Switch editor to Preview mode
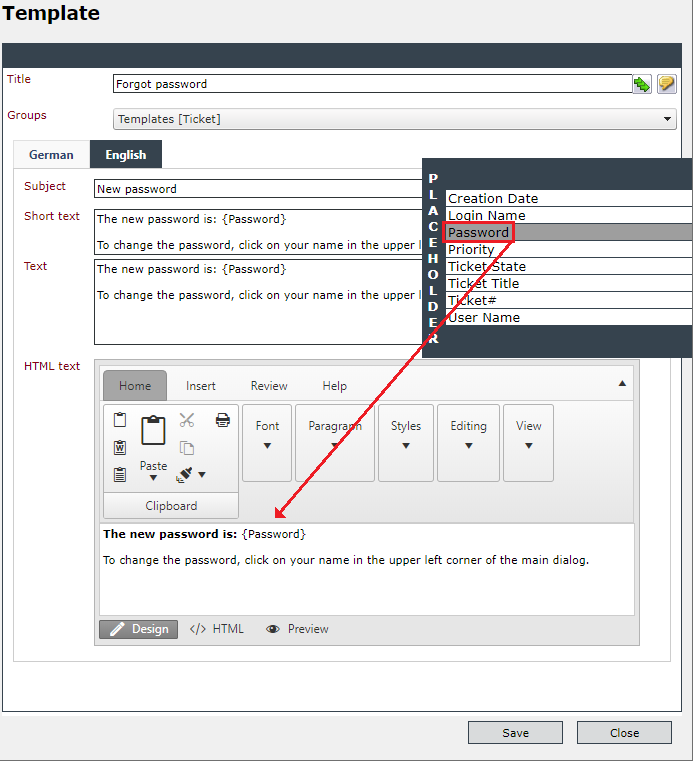The image size is (693, 761). point(297,629)
